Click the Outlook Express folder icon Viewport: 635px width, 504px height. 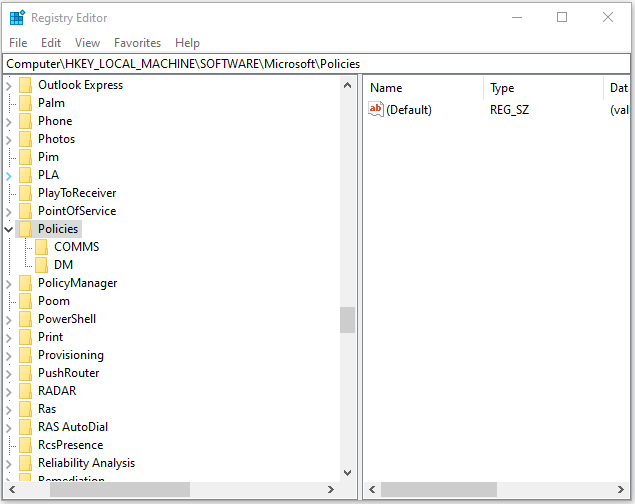(26, 85)
